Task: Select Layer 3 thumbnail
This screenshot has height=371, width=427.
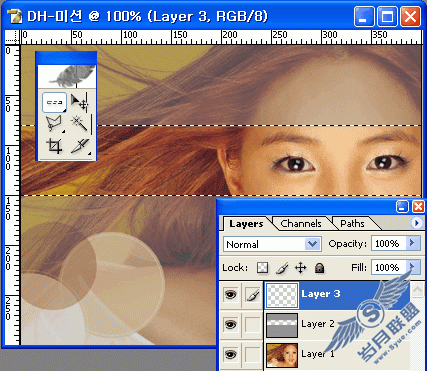Action: click(282, 295)
